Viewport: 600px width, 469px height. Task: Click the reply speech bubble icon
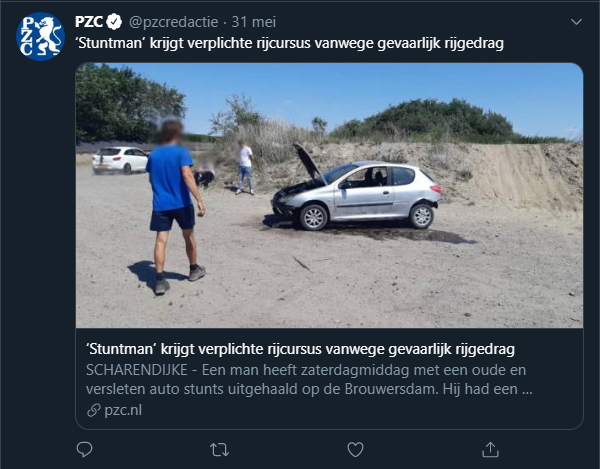tap(84, 449)
